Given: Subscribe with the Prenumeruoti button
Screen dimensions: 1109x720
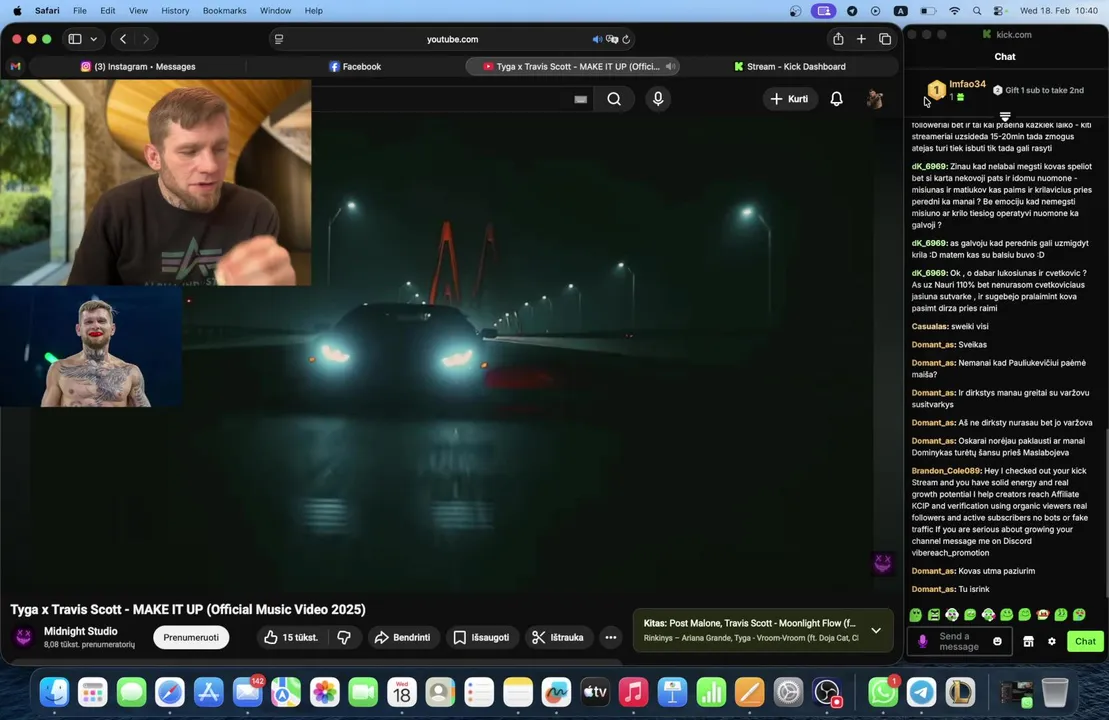Looking at the screenshot, I should [191, 637].
